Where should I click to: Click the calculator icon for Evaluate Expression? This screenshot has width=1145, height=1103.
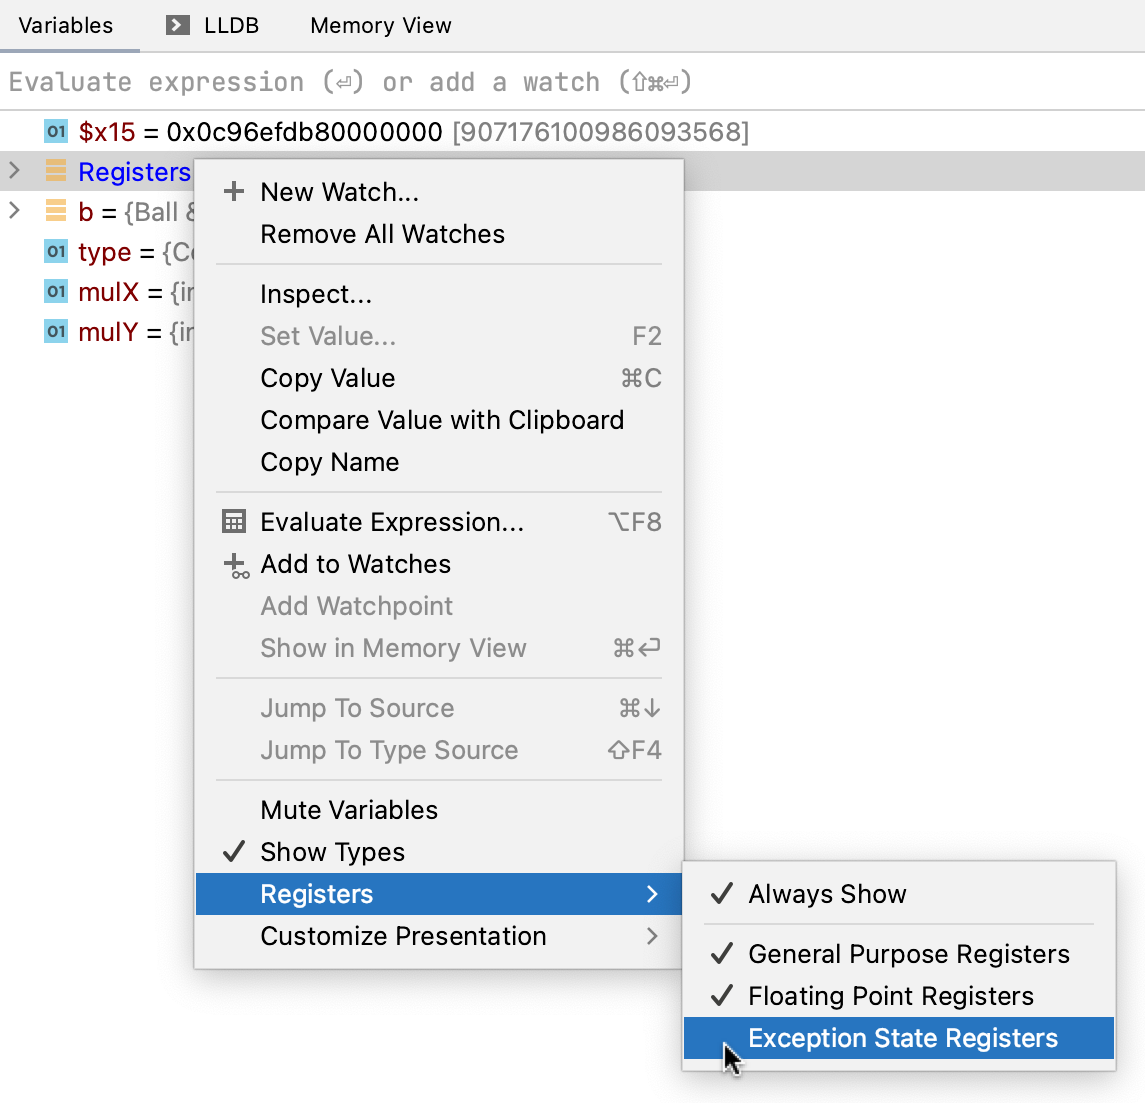(x=234, y=522)
